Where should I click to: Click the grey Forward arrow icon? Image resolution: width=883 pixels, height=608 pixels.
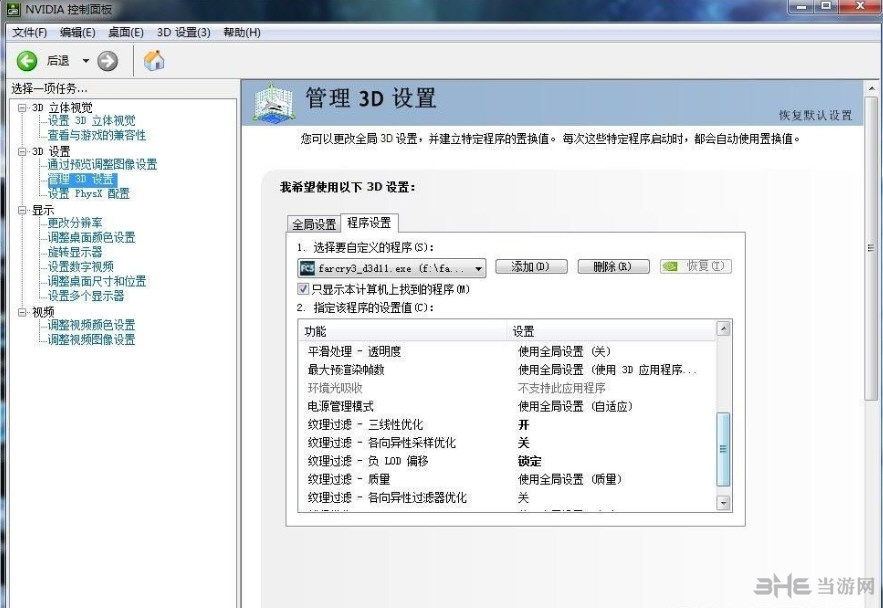[x=108, y=61]
